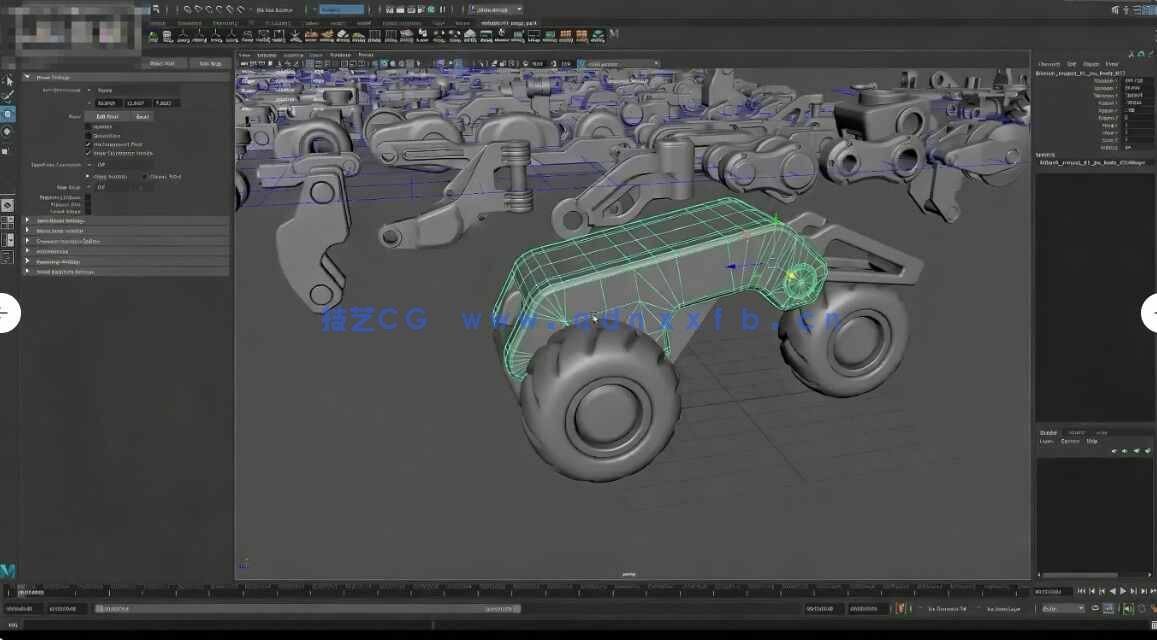Click a frame on the time slider

(500, 592)
